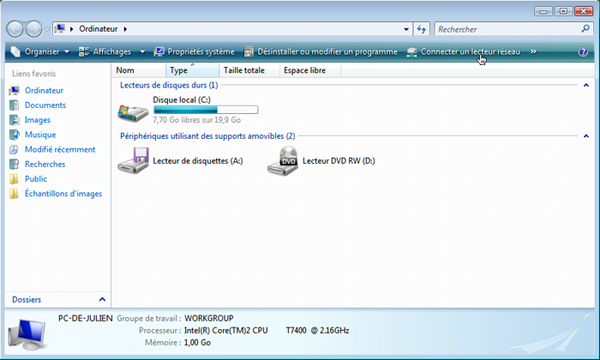Open recent pages dropdown next to Forward button
Screen dimensions: 600x360
(47, 29)
